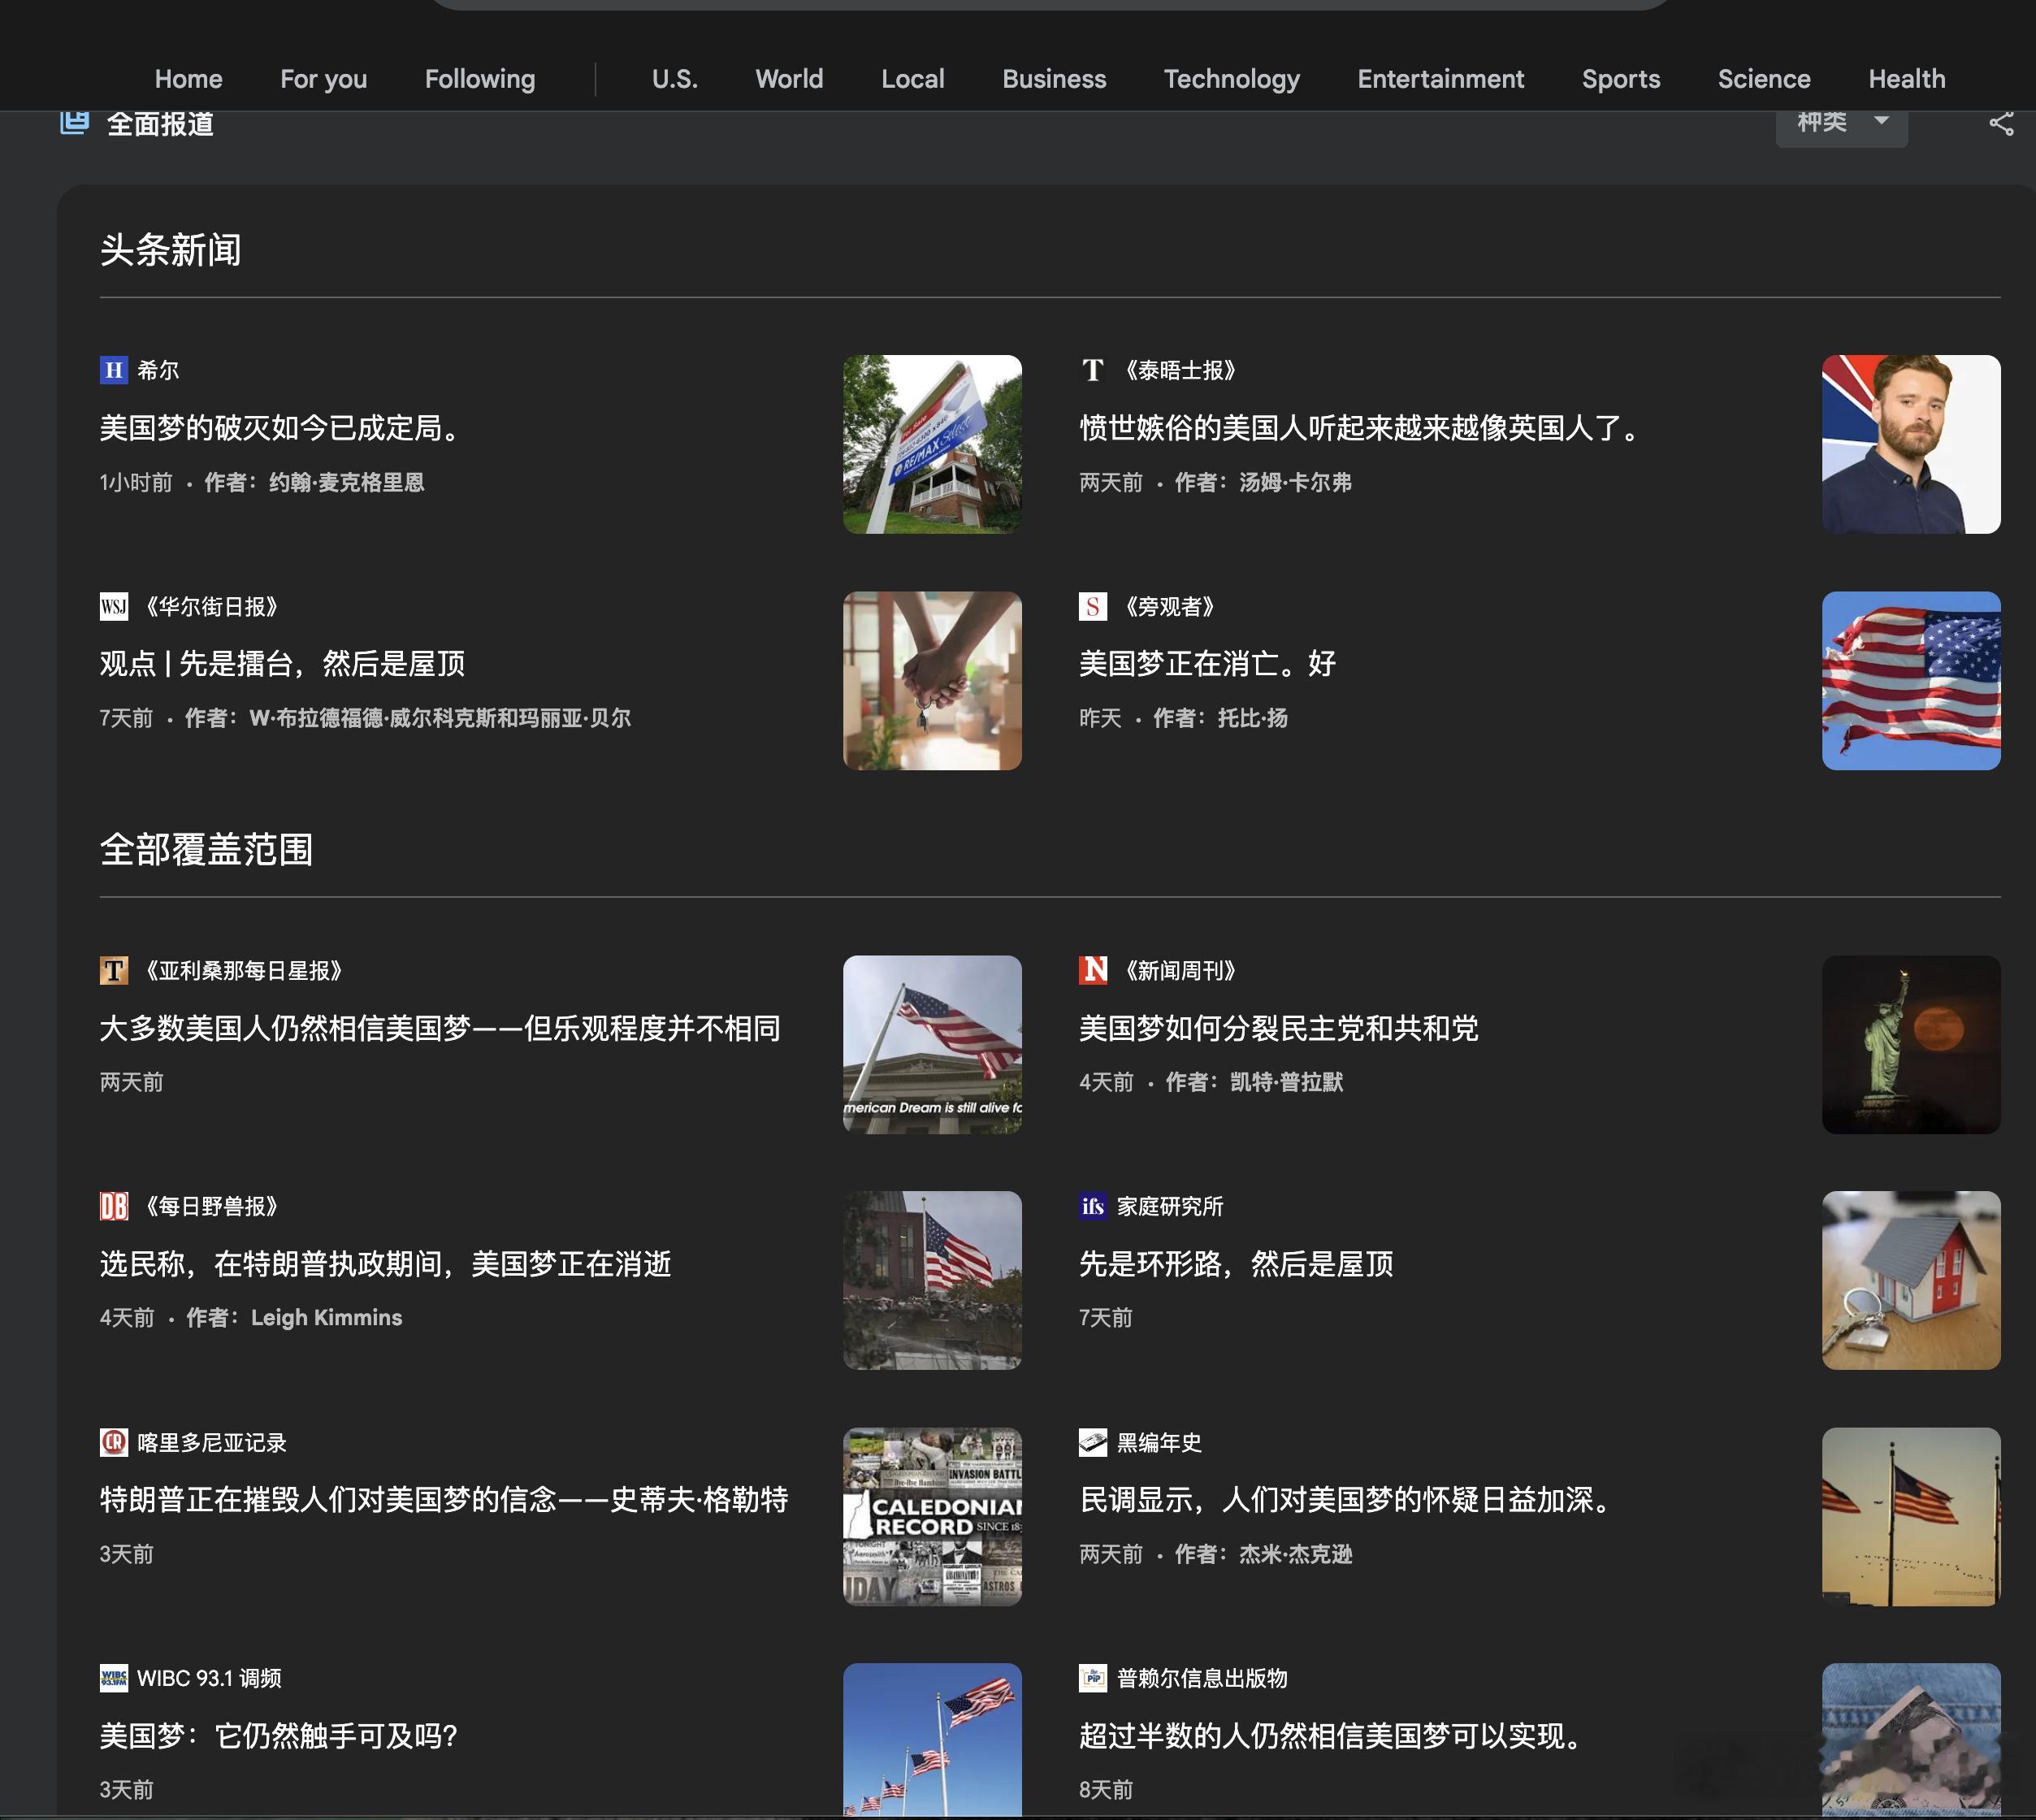Screen dimensions: 2036x1820
Task: Switch to the Technology tab
Action: tap(1231, 79)
